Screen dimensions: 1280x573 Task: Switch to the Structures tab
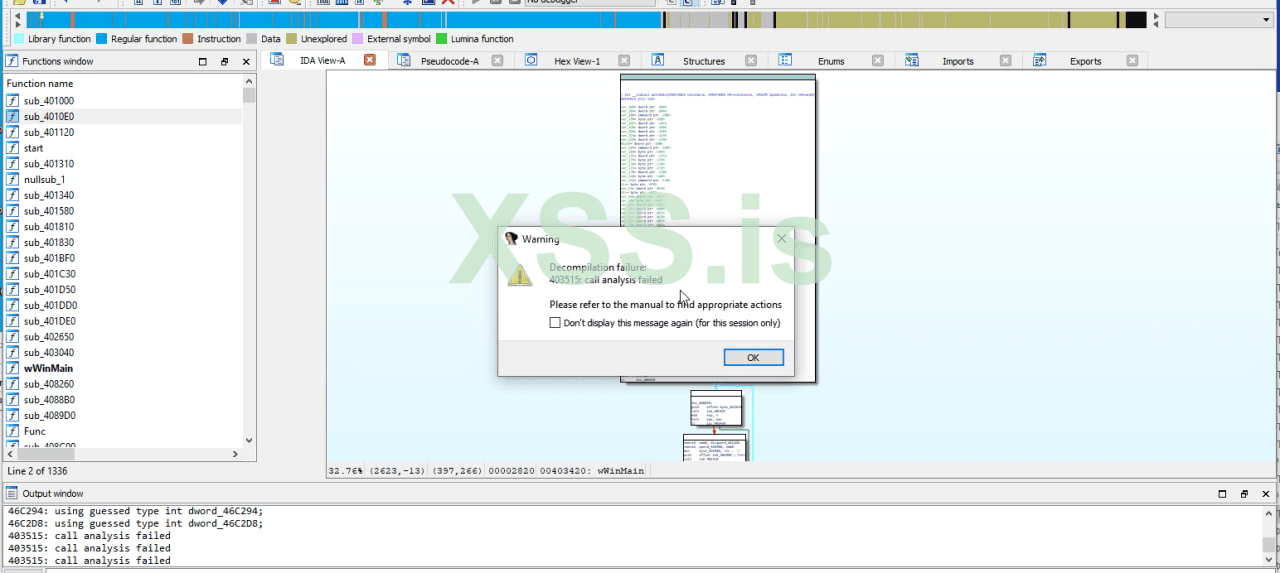(x=704, y=61)
